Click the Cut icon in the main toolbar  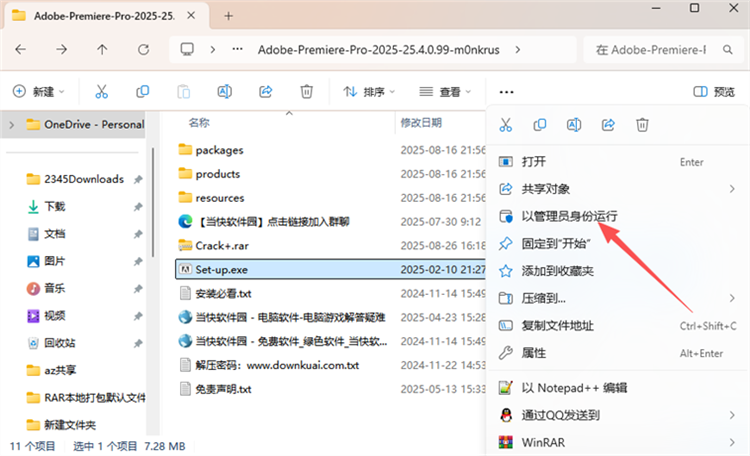pyautogui.click(x=101, y=91)
